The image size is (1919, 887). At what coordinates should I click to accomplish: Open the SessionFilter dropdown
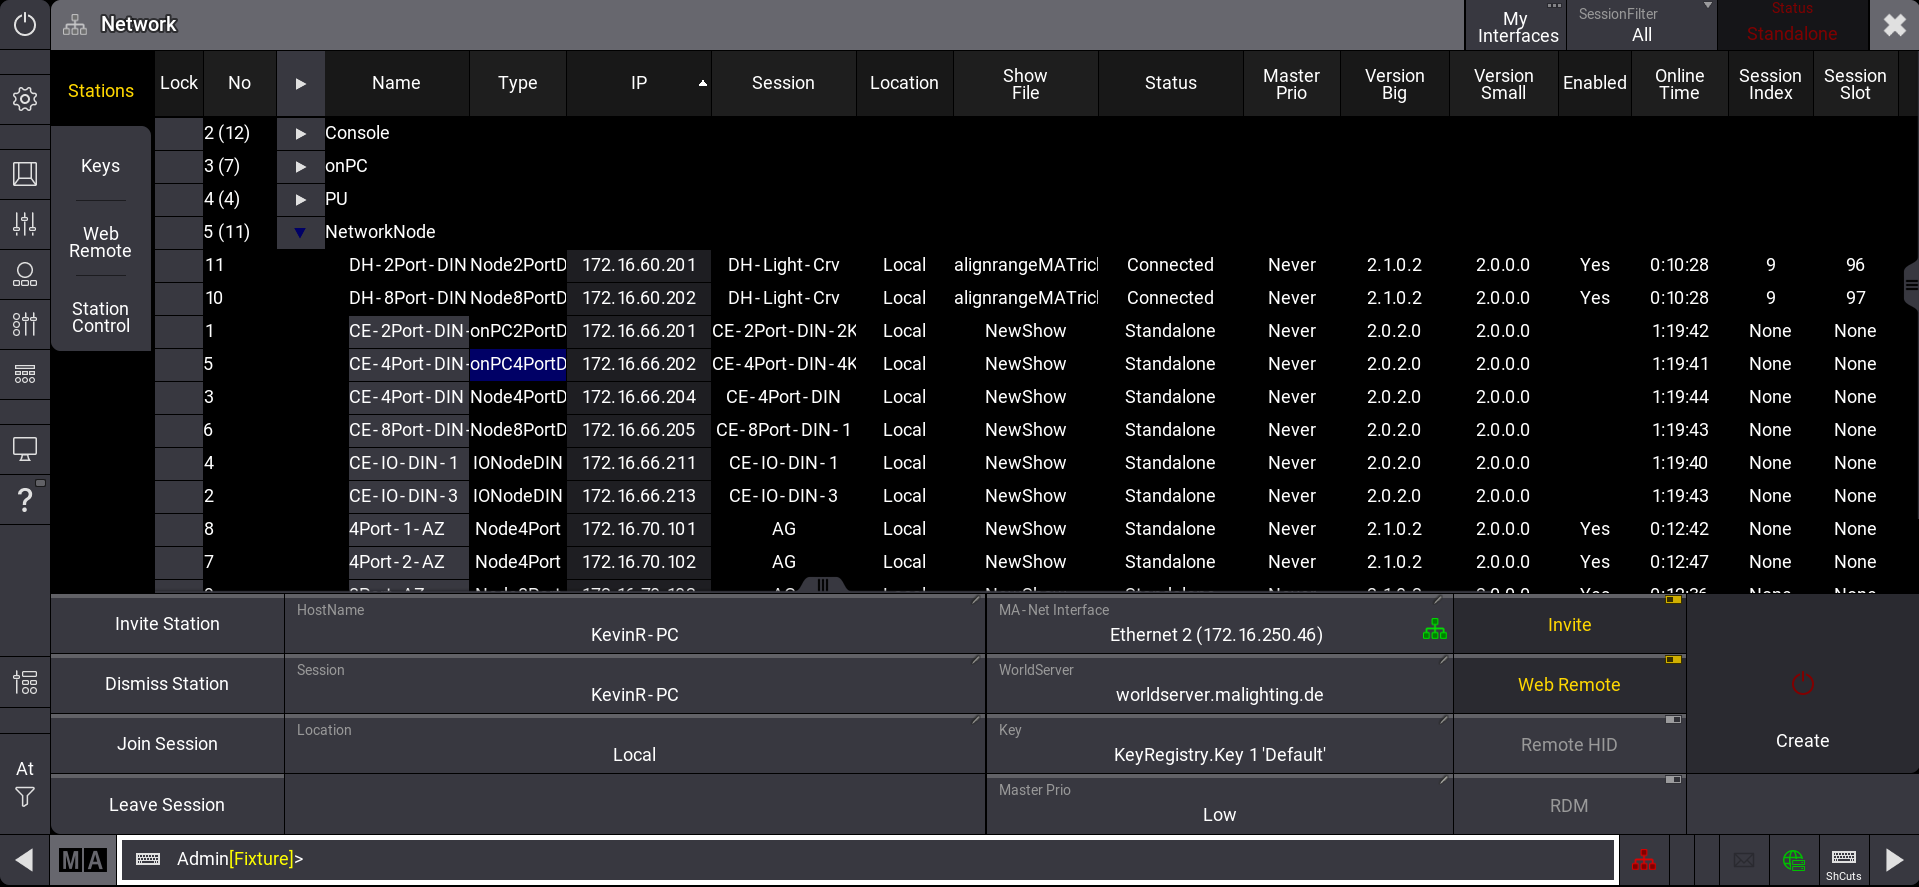tap(1641, 25)
